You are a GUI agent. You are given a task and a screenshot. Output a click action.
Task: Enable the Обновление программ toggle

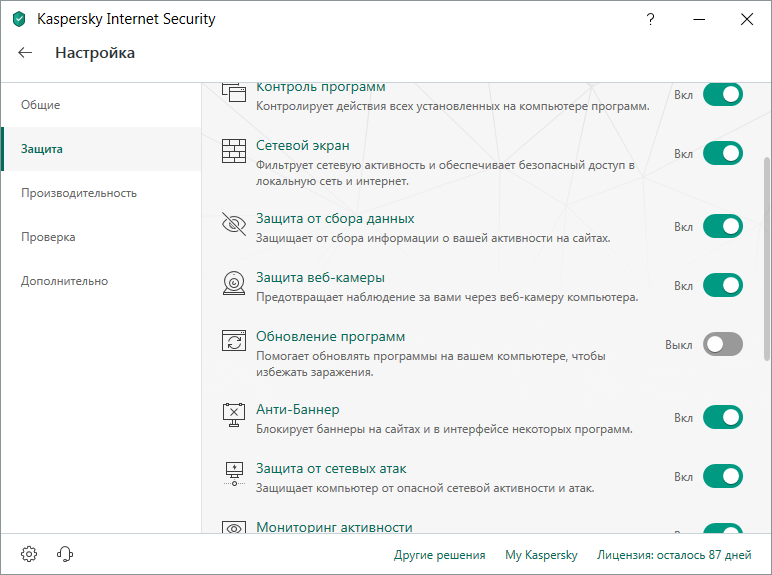pyautogui.click(x=723, y=344)
